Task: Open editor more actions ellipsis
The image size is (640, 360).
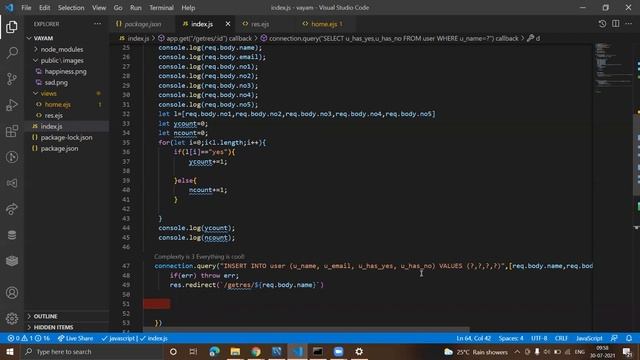Action: point(629,24)
